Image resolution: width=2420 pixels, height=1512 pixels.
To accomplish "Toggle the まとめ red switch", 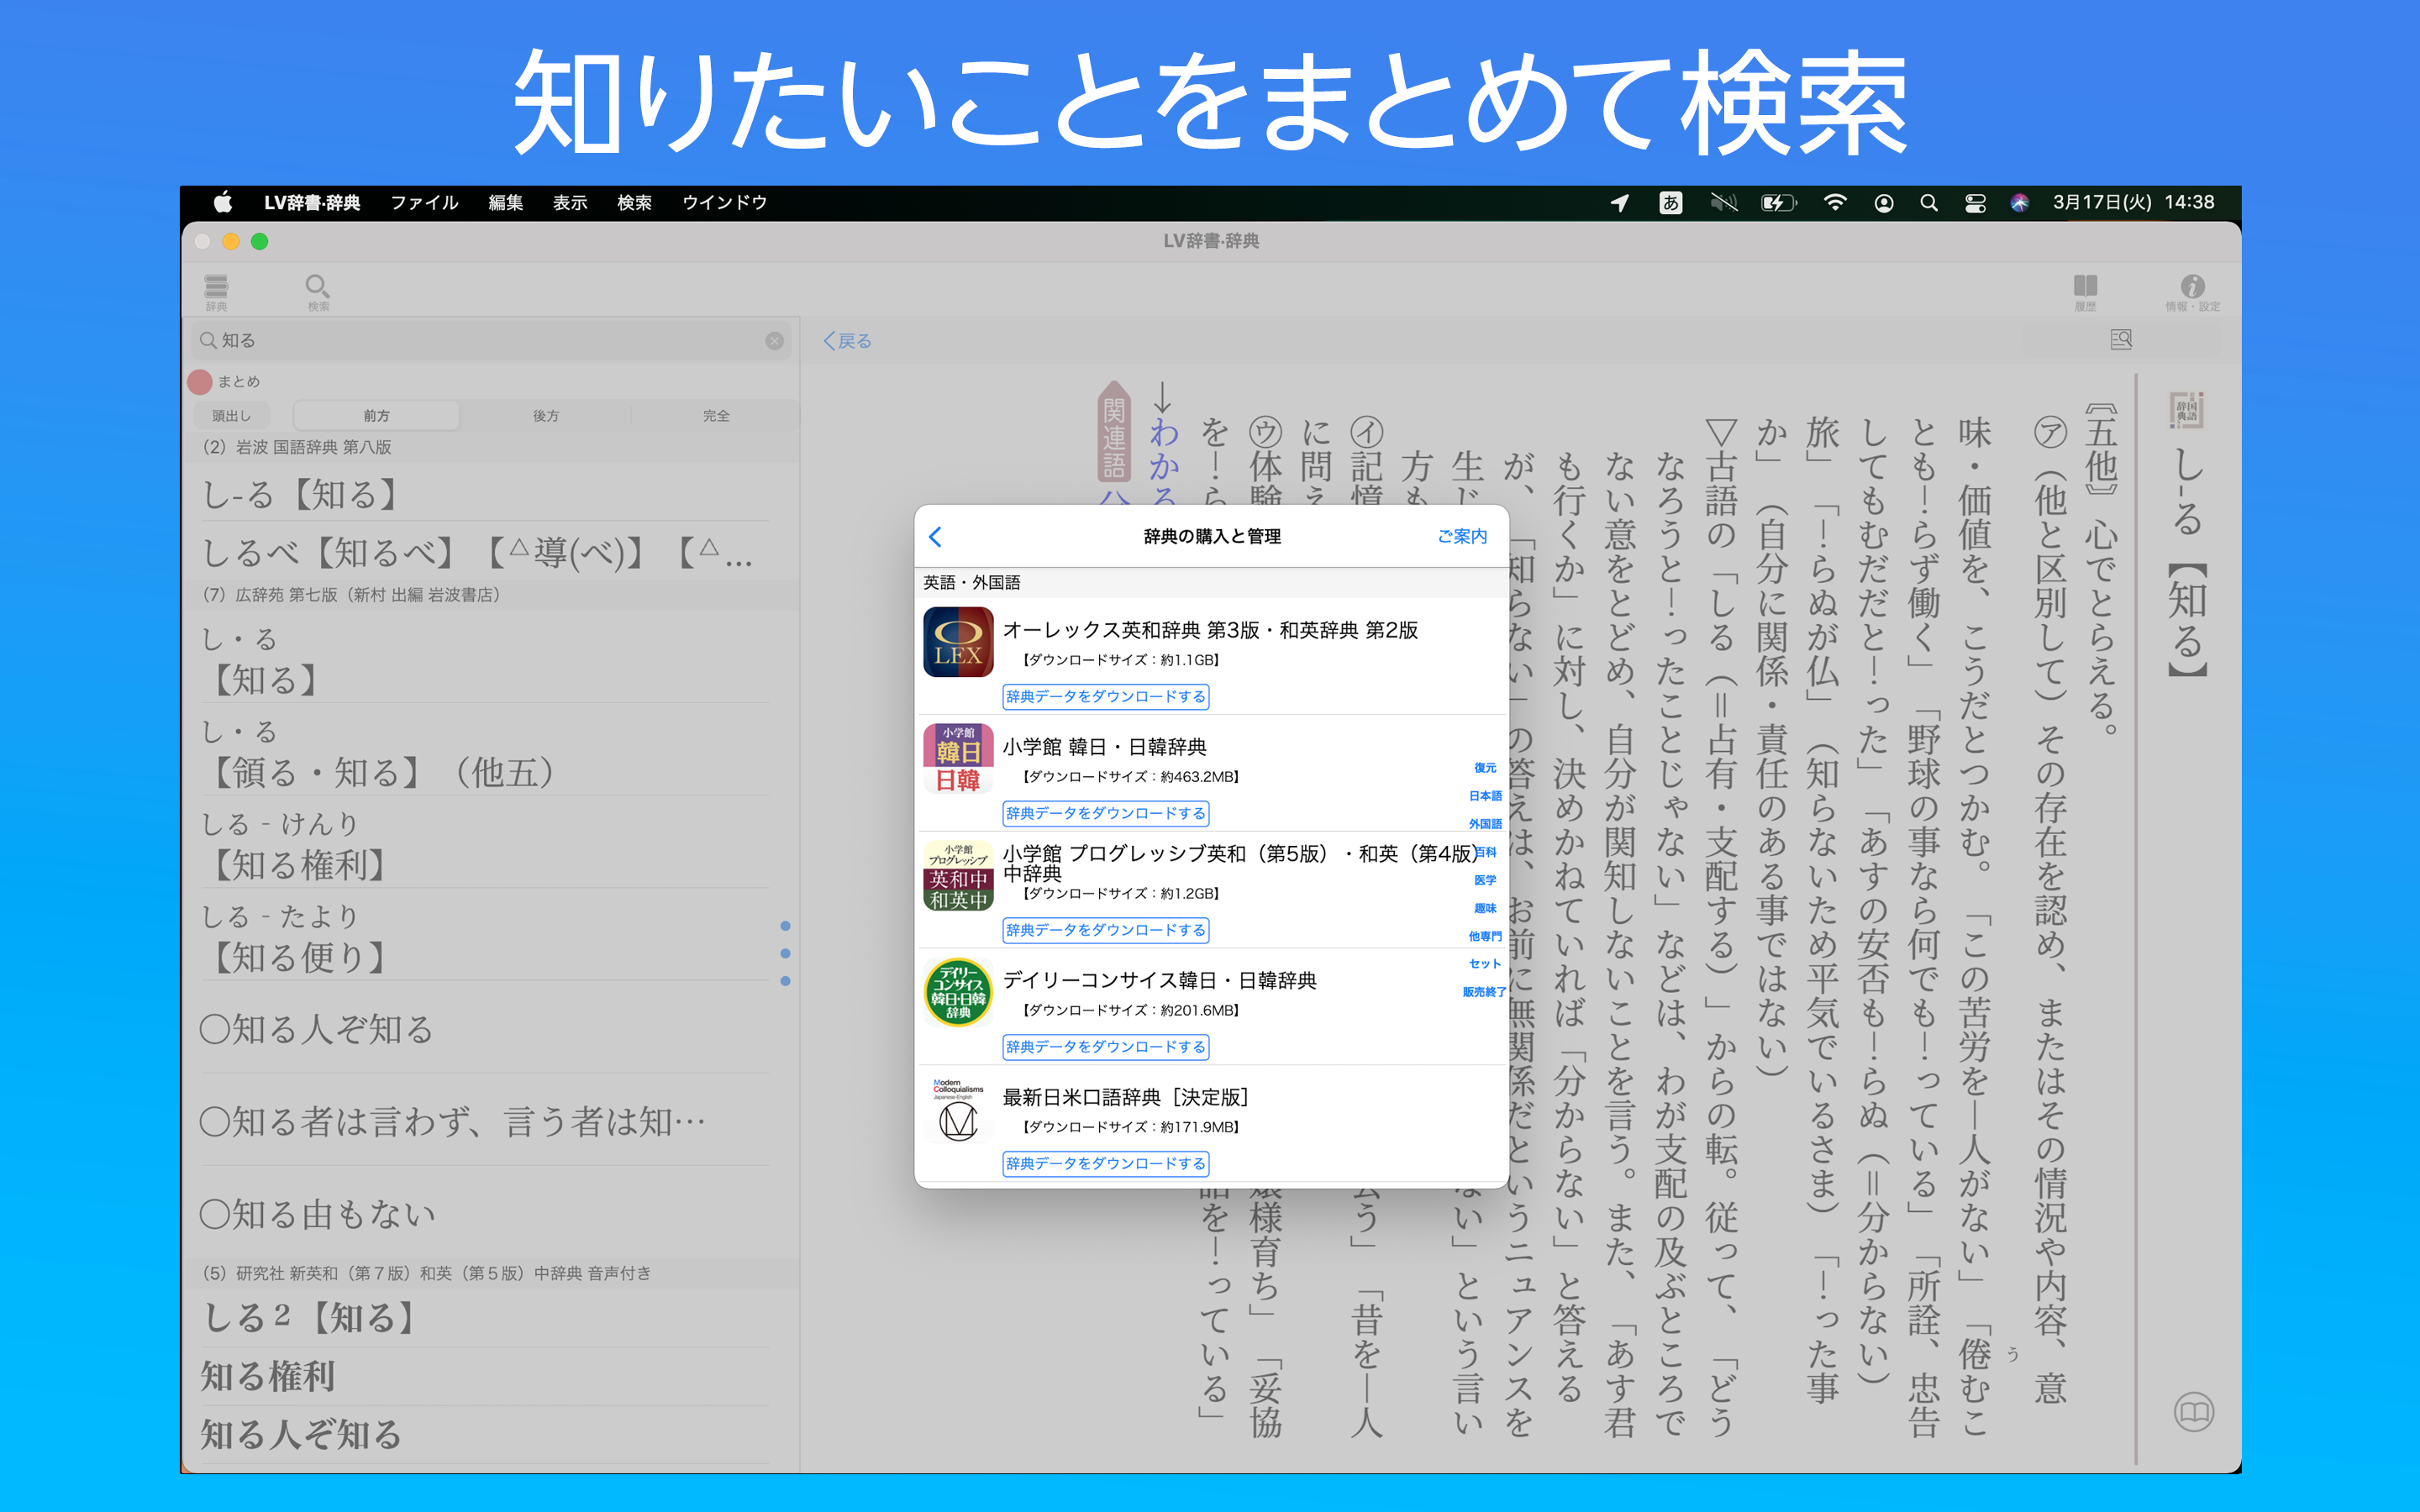I will tap(200, 381).
